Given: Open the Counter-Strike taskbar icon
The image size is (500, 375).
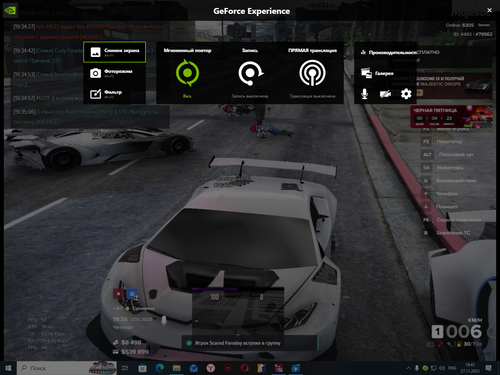Looking at the screenshot, I should click(262, 368).
